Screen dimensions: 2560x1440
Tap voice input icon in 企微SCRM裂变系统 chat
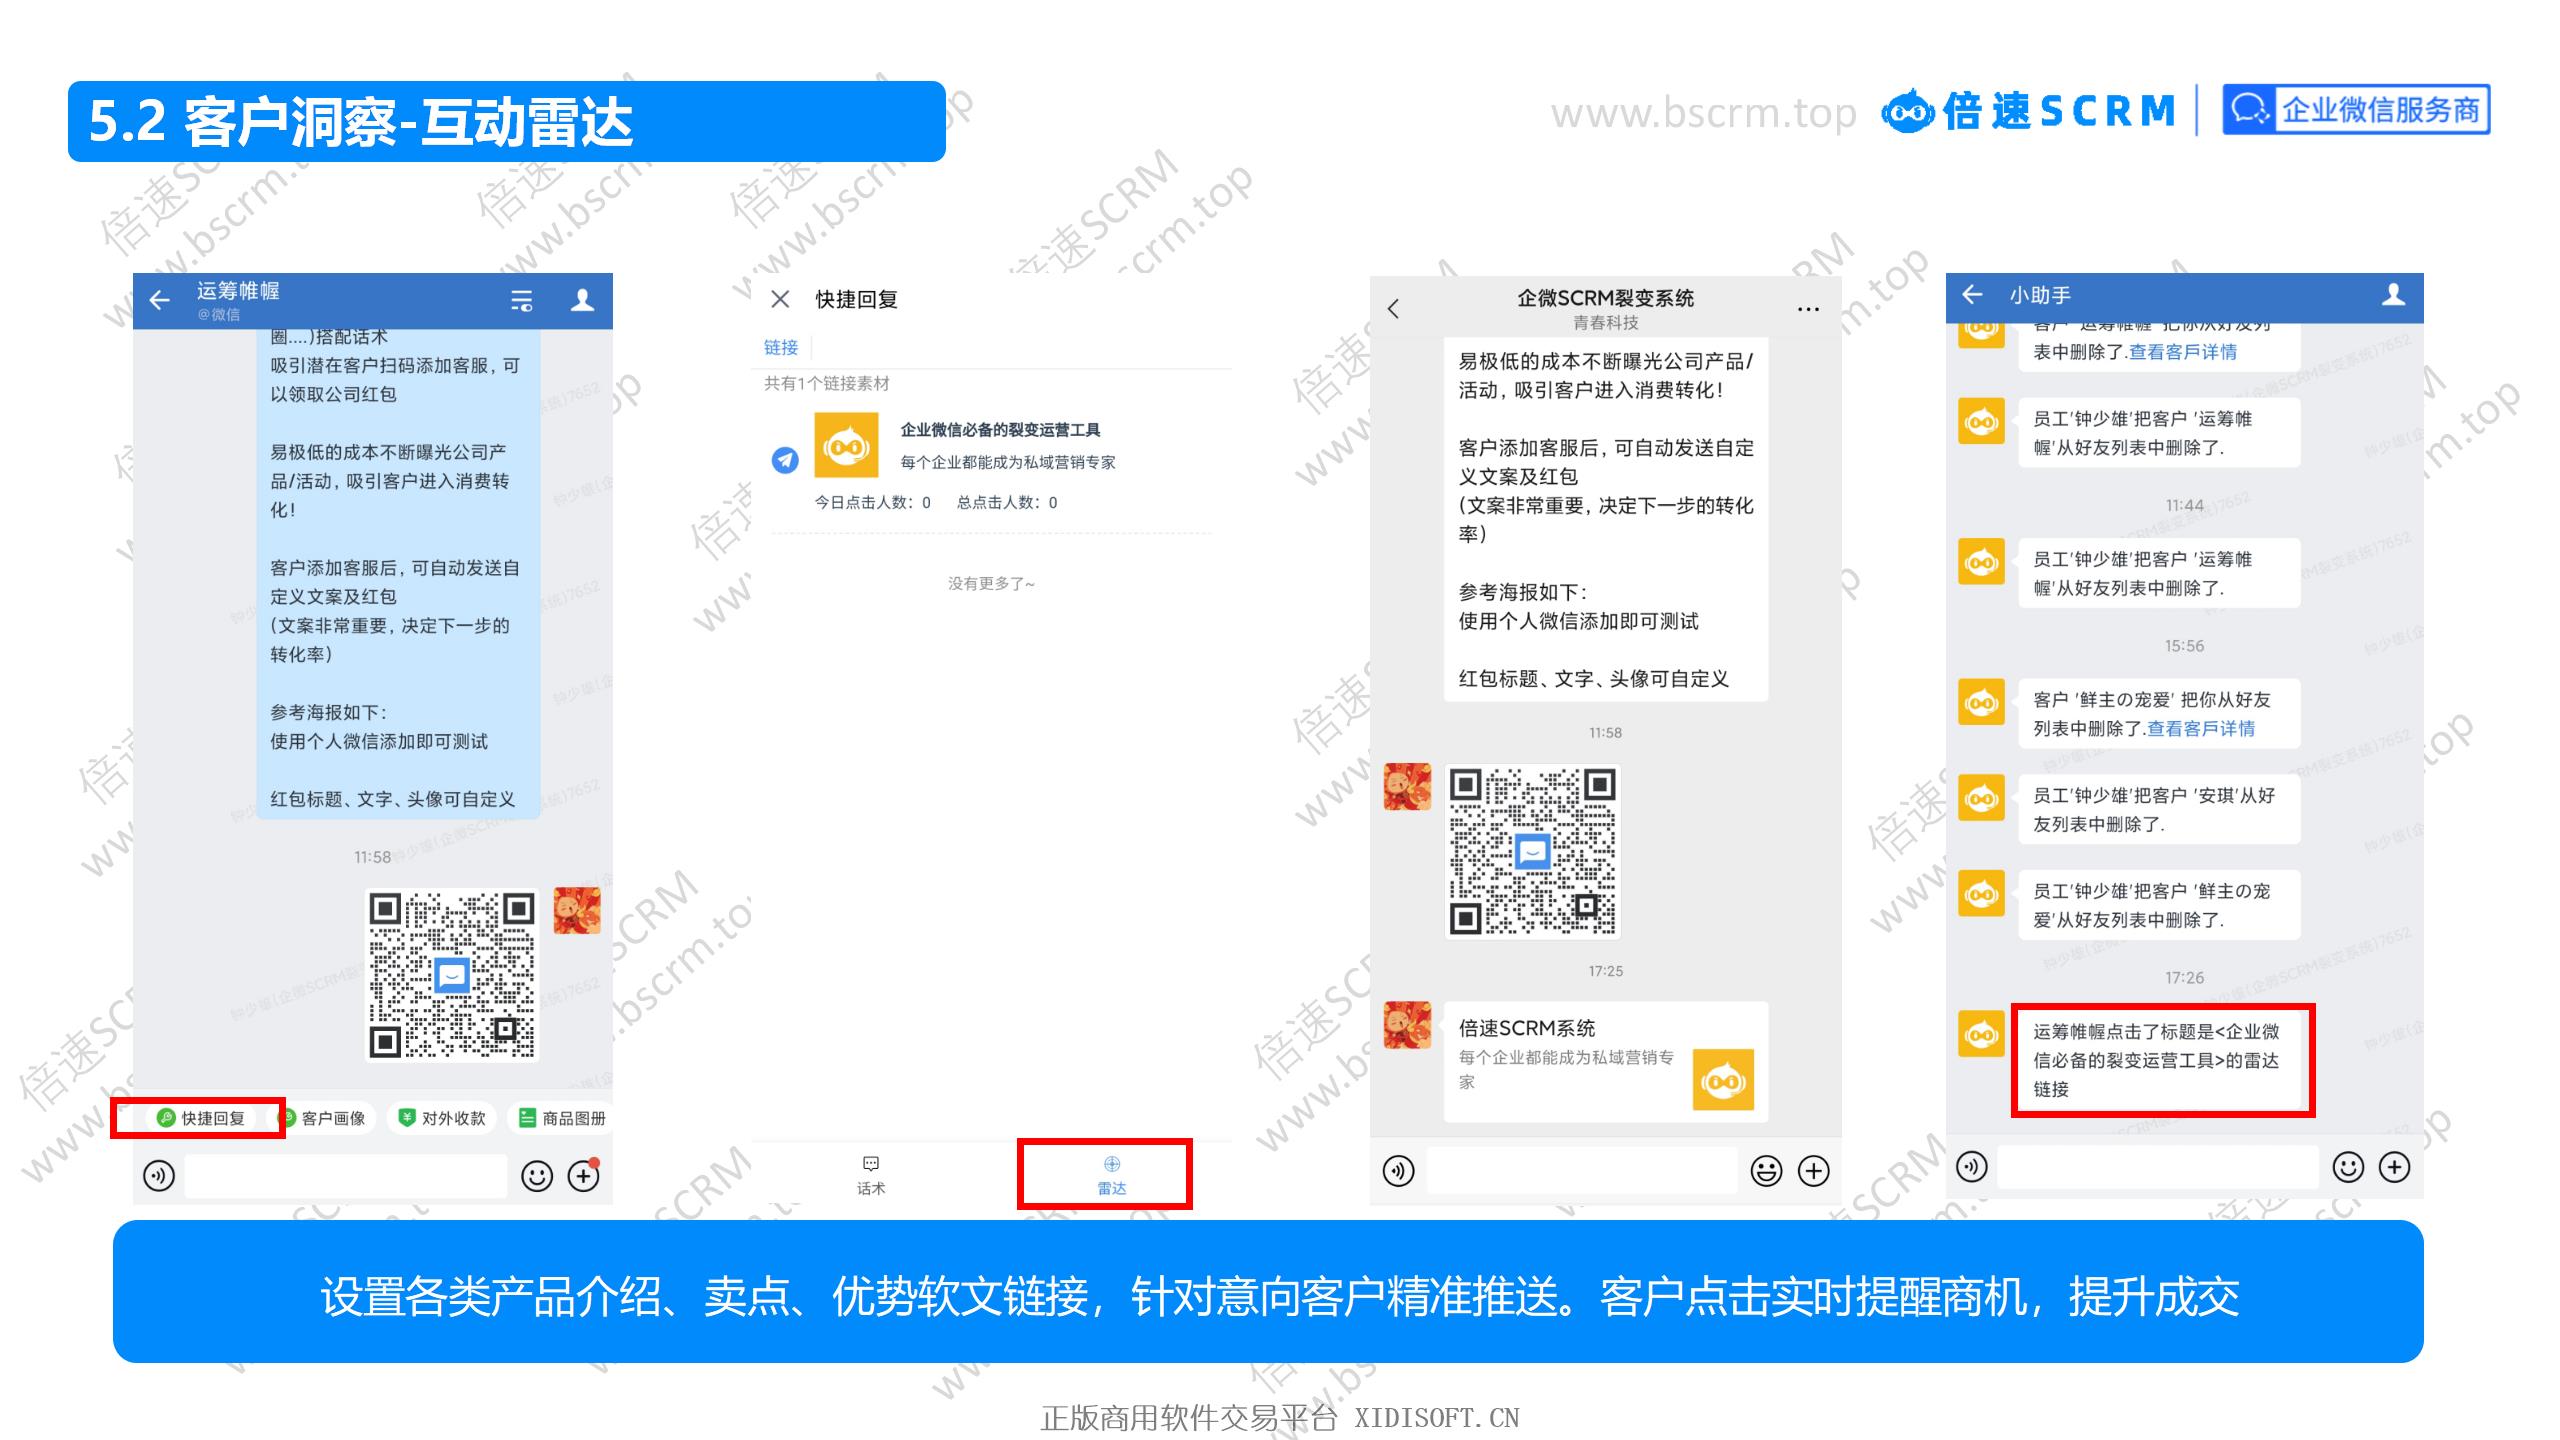click(1398, 1170)
